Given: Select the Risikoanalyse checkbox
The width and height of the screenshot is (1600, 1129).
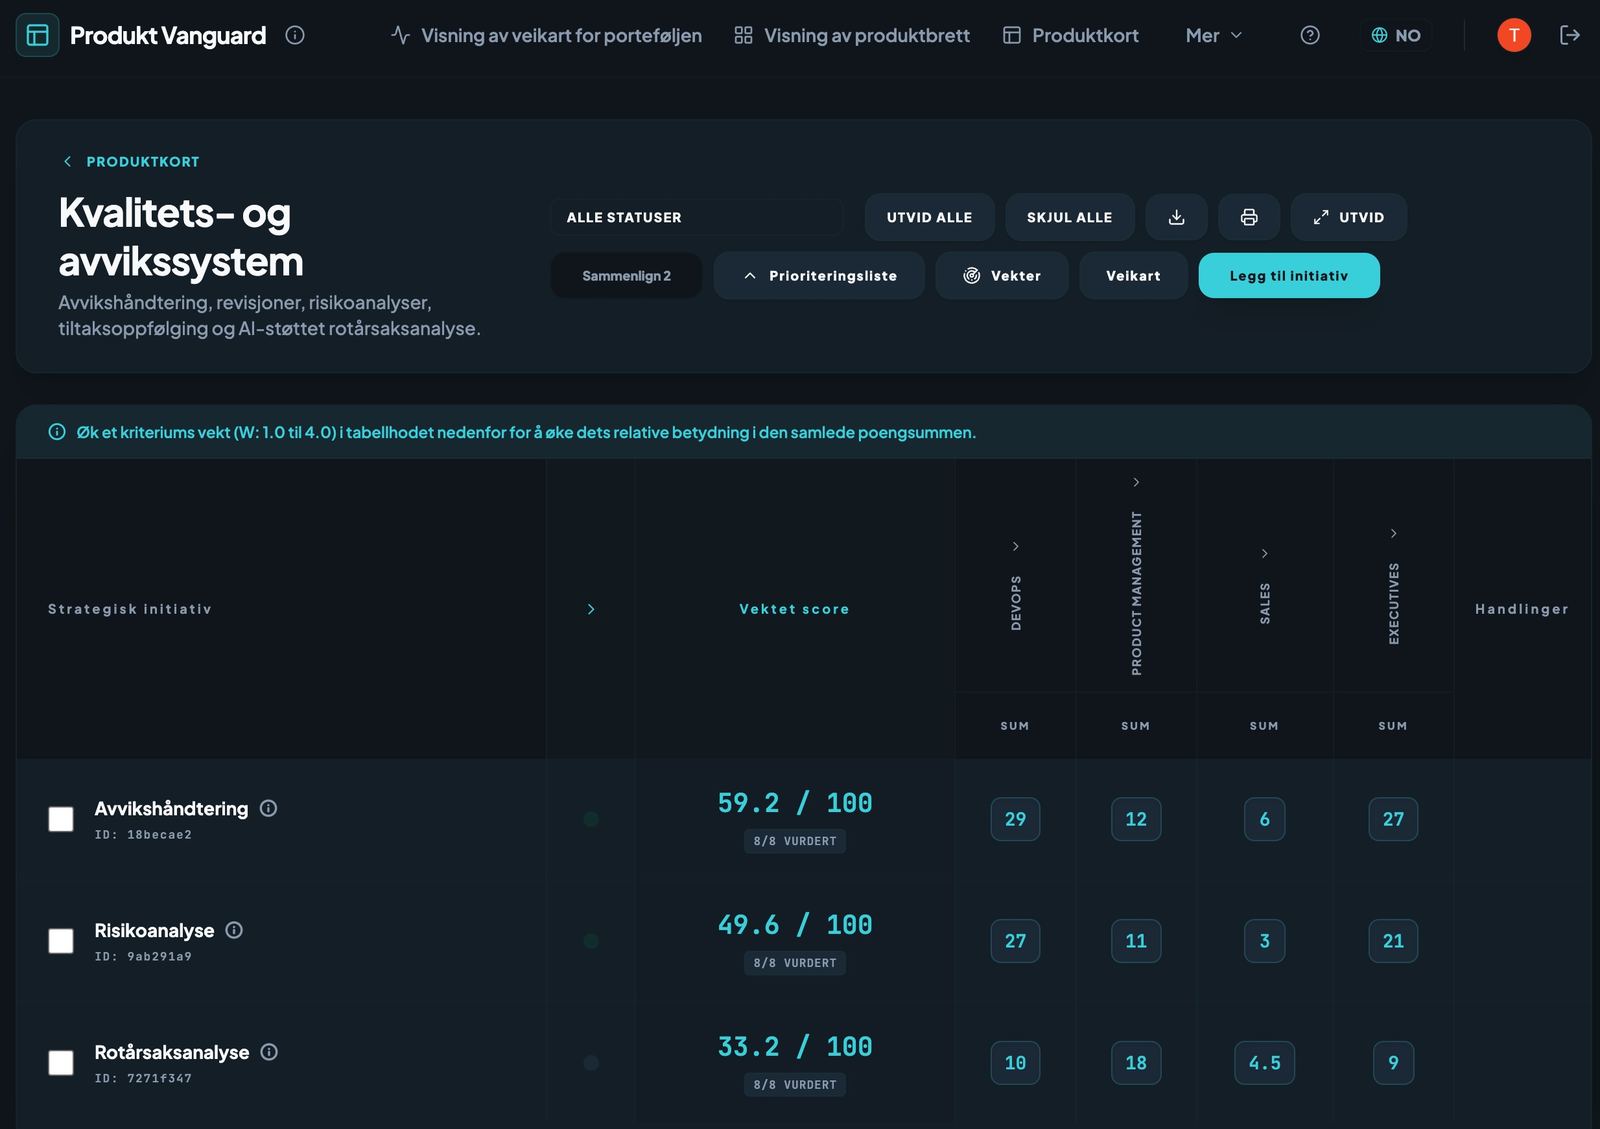Looking at the screenshot, I should (61, 941).
